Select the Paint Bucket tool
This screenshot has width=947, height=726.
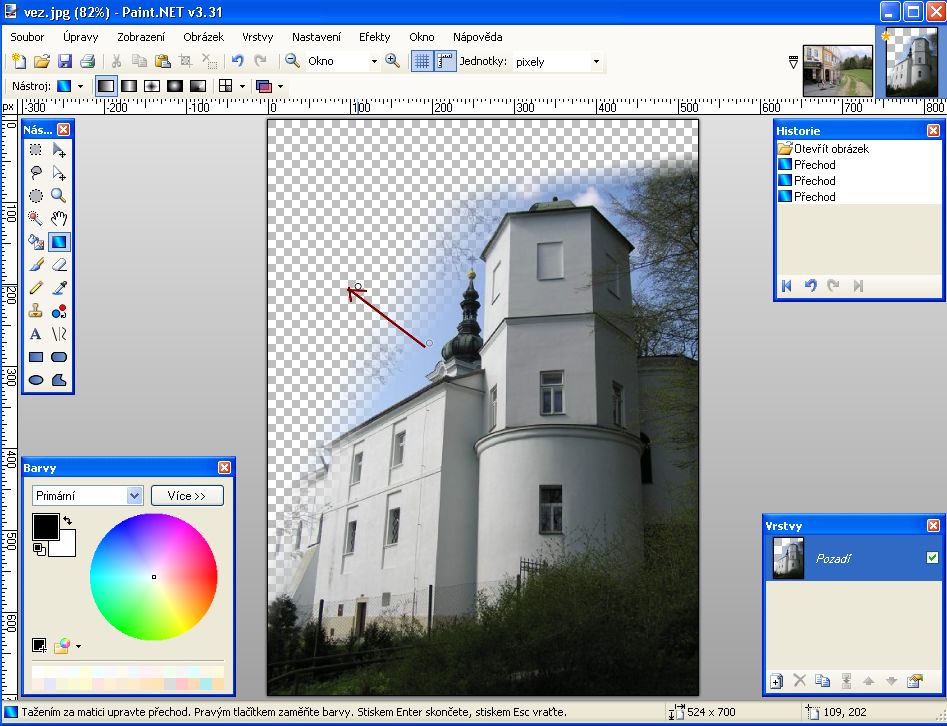[36, 242]
